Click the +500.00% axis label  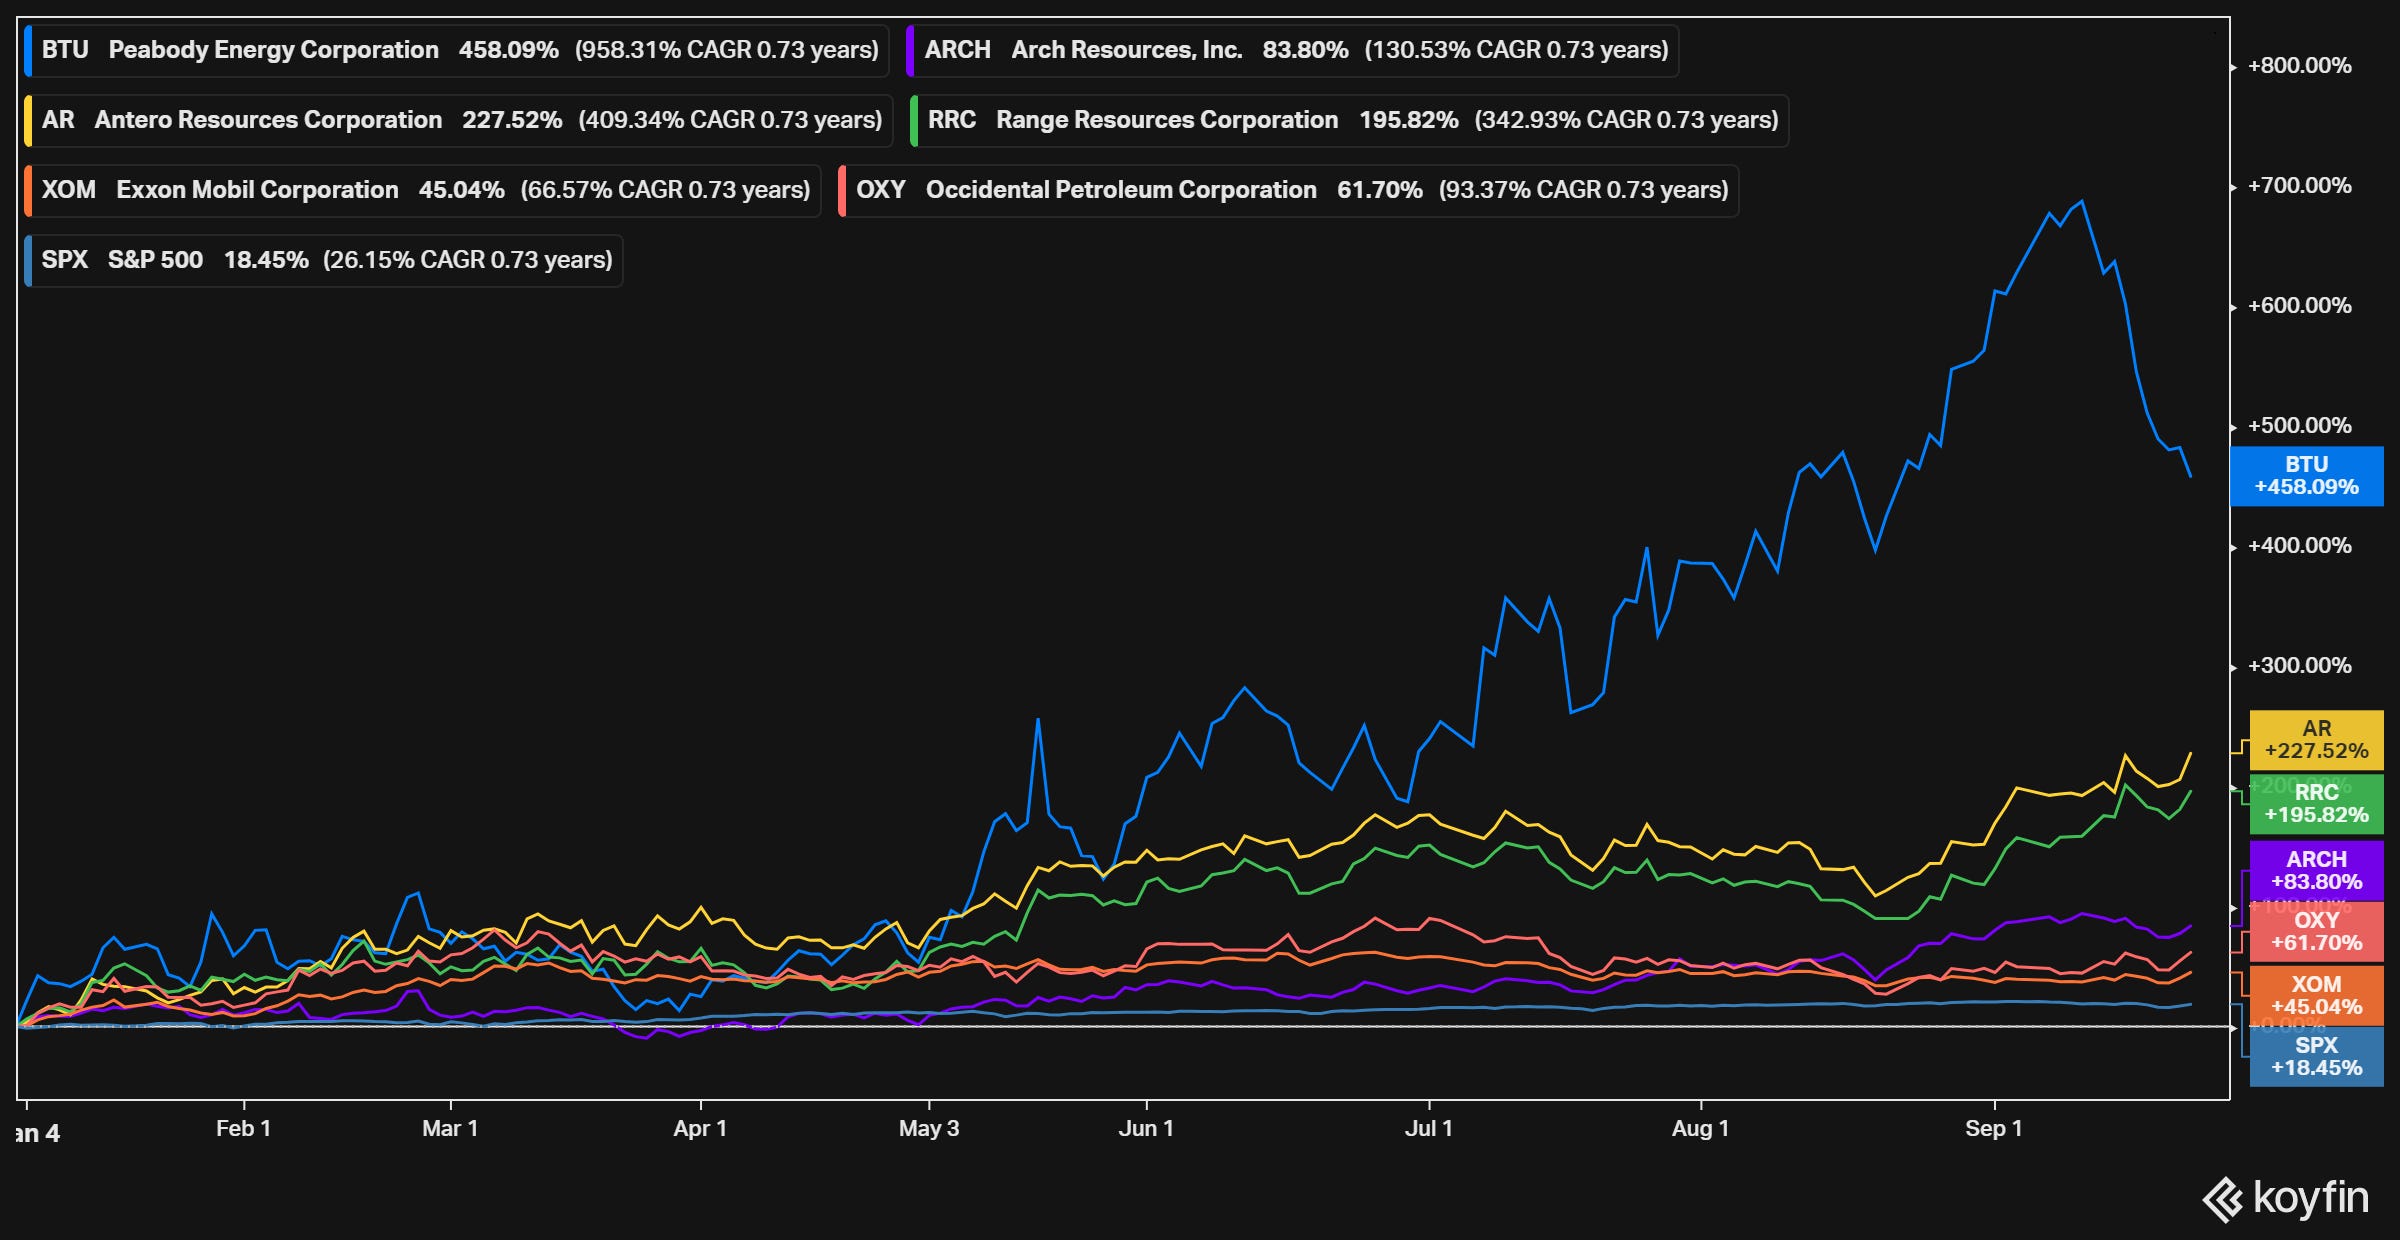point(2299,426)
